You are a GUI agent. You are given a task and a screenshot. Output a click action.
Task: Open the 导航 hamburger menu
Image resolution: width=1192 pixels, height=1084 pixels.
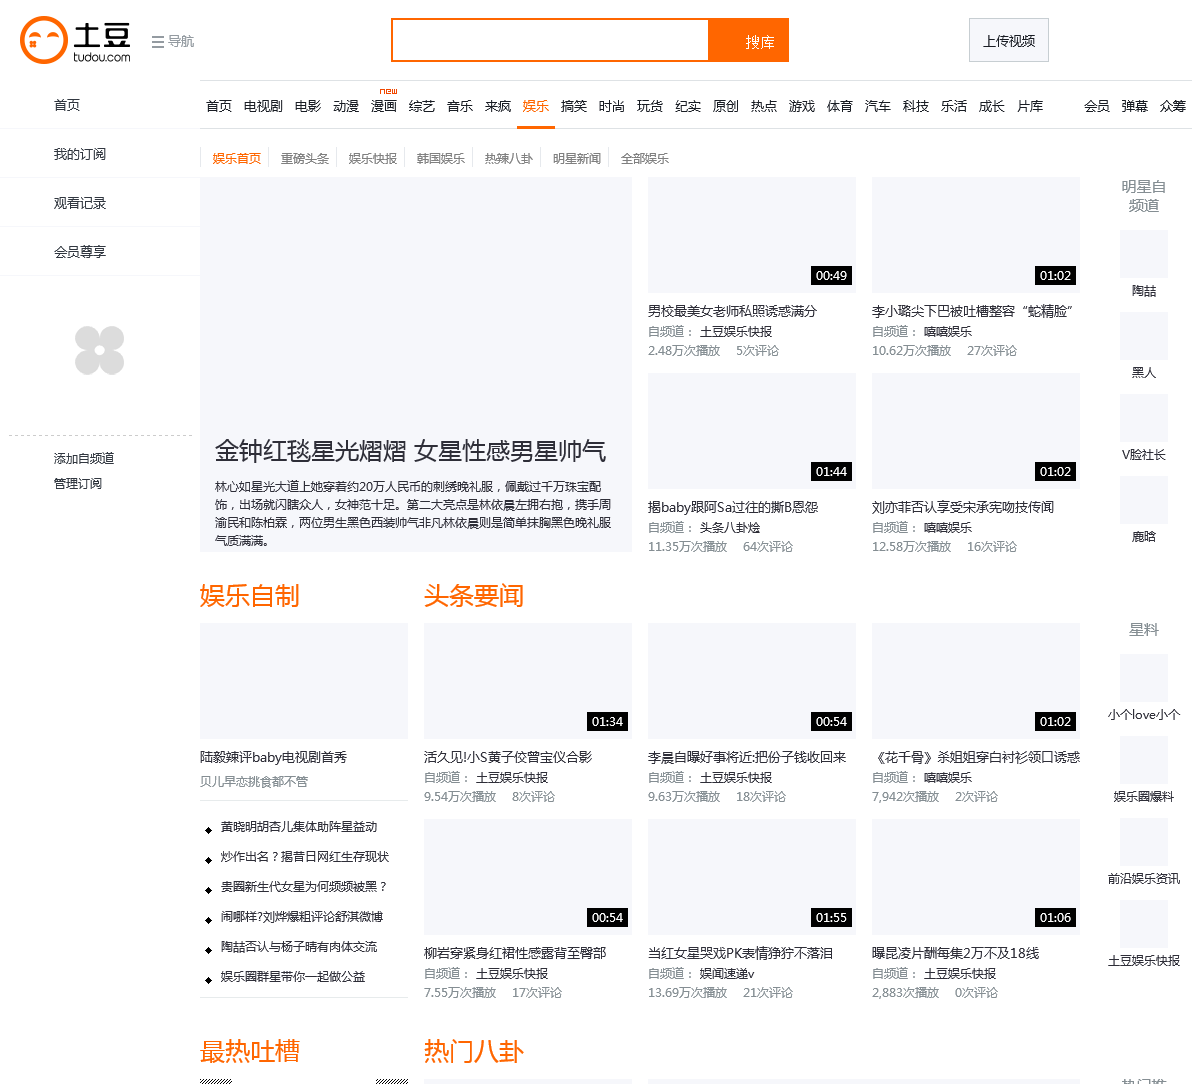[173, 41]
